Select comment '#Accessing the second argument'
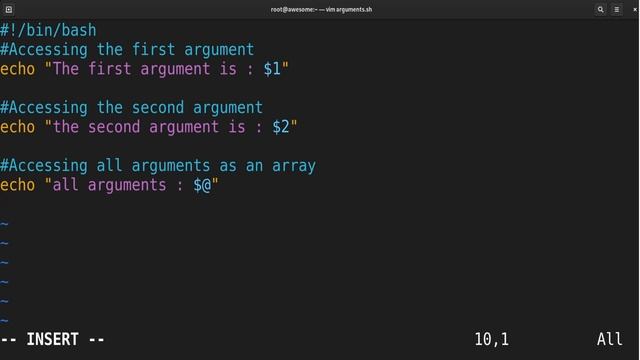 pyautogui.click(x=131, y=108)
